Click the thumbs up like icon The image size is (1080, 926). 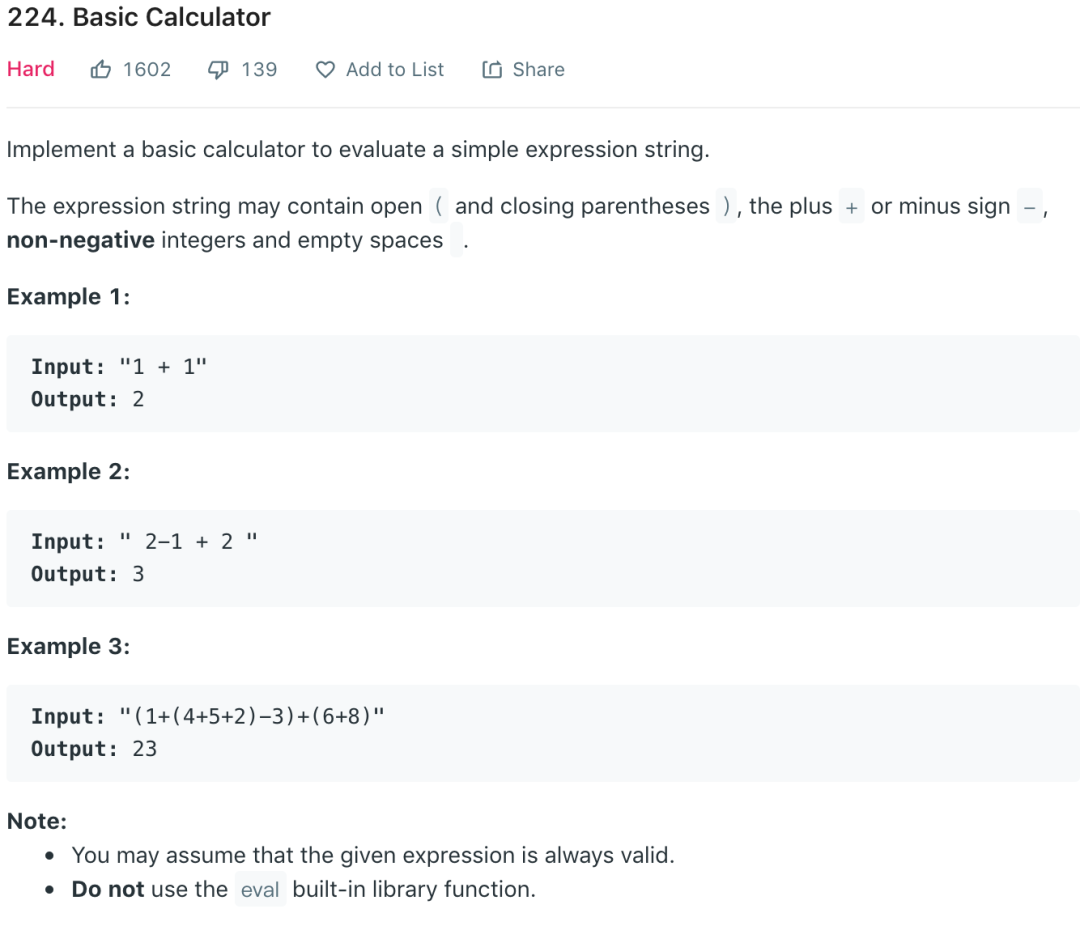coord(101,69)
